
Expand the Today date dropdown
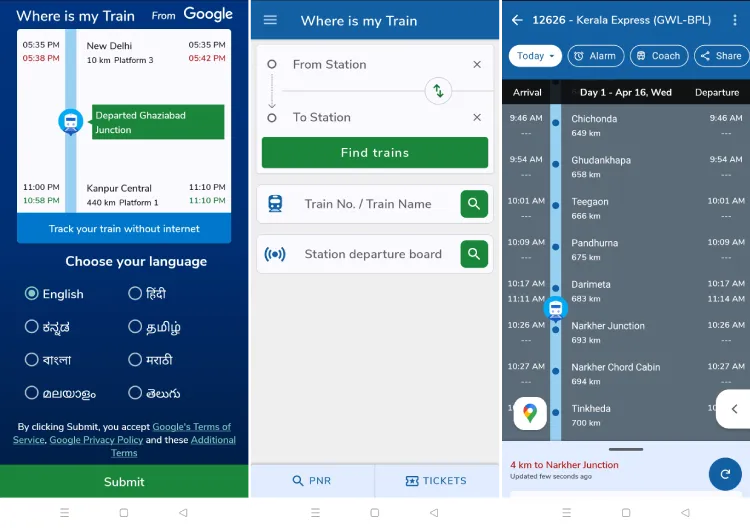[536, 56]
